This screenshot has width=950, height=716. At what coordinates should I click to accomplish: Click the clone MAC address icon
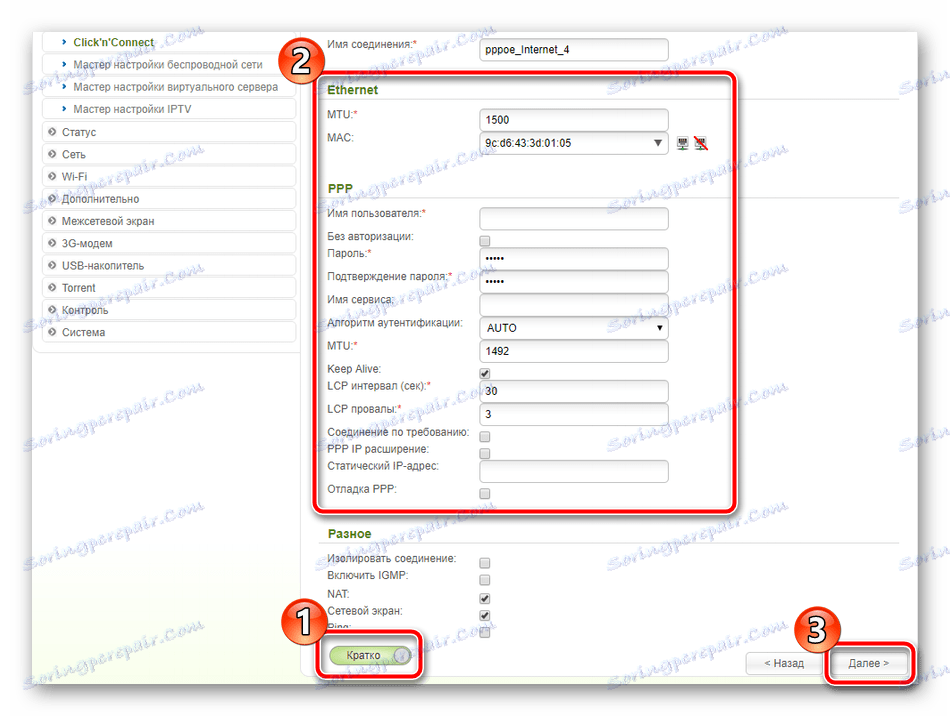682,144
